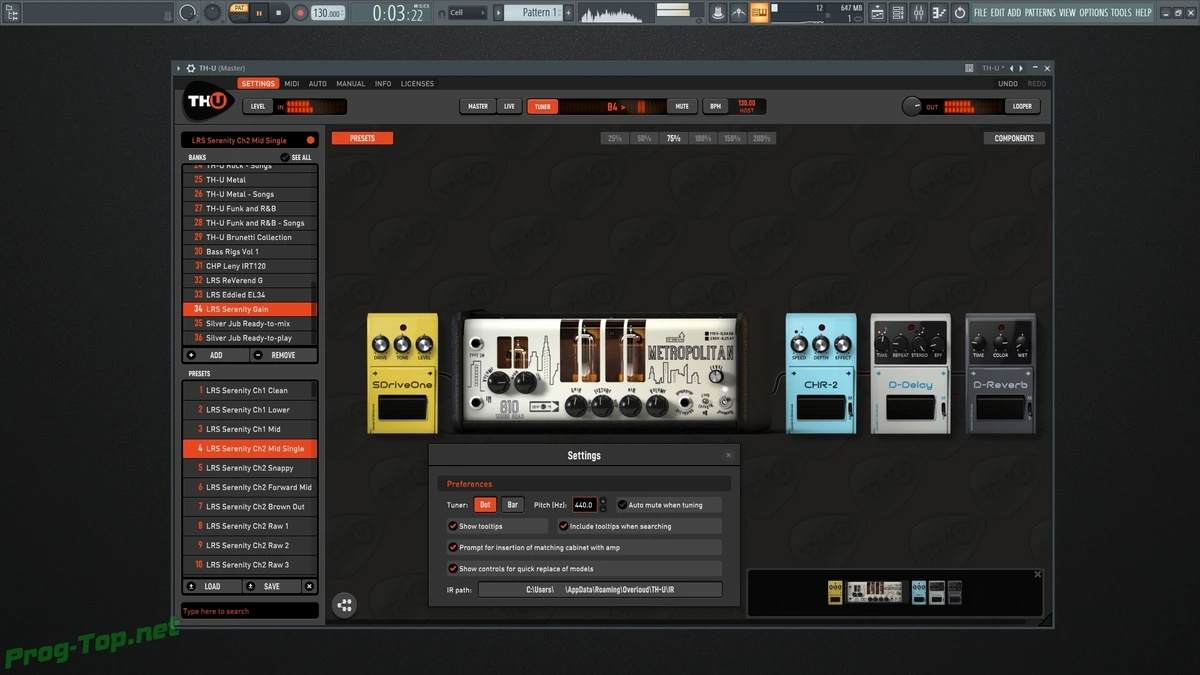Viewport: 1200px width, 675px height.
Task: Click the CHR-2 chorus pedal footswitch
Action: coord(821,408)
